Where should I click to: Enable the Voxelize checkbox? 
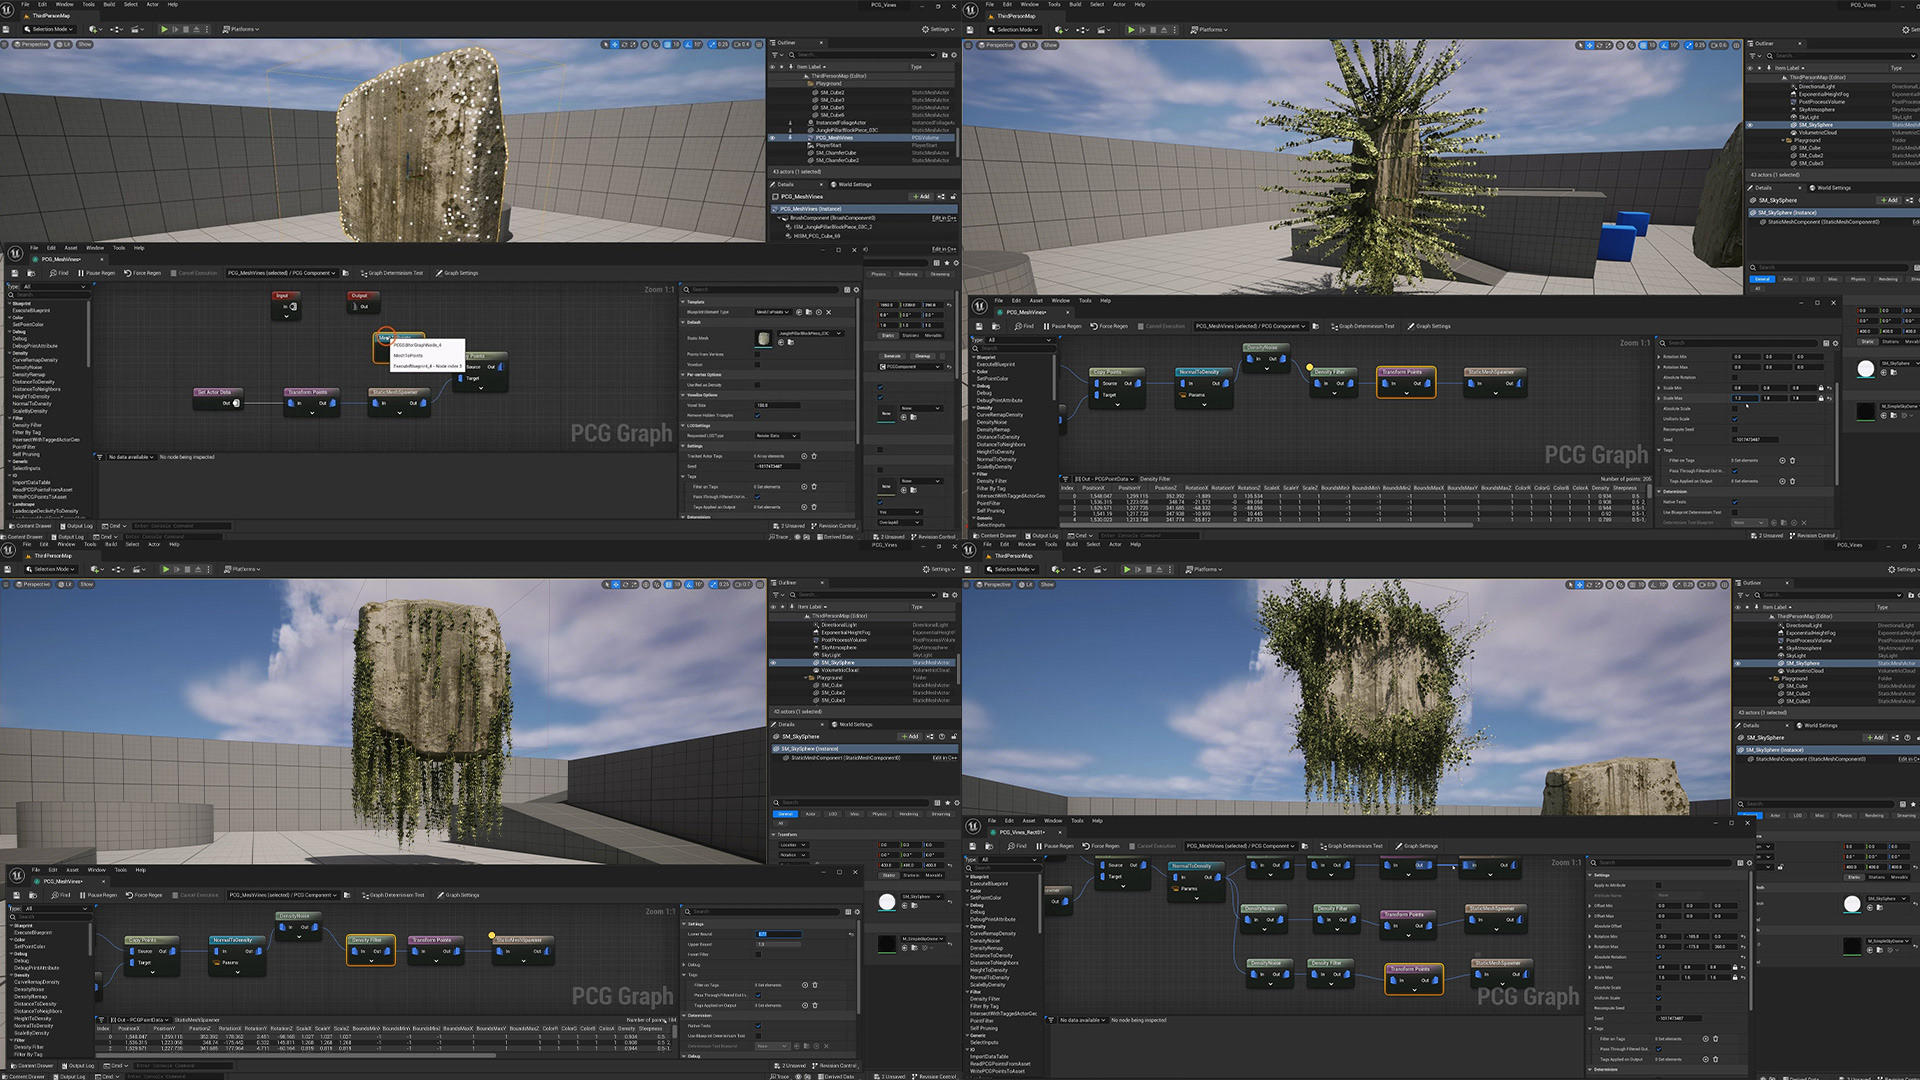[757, 364]
